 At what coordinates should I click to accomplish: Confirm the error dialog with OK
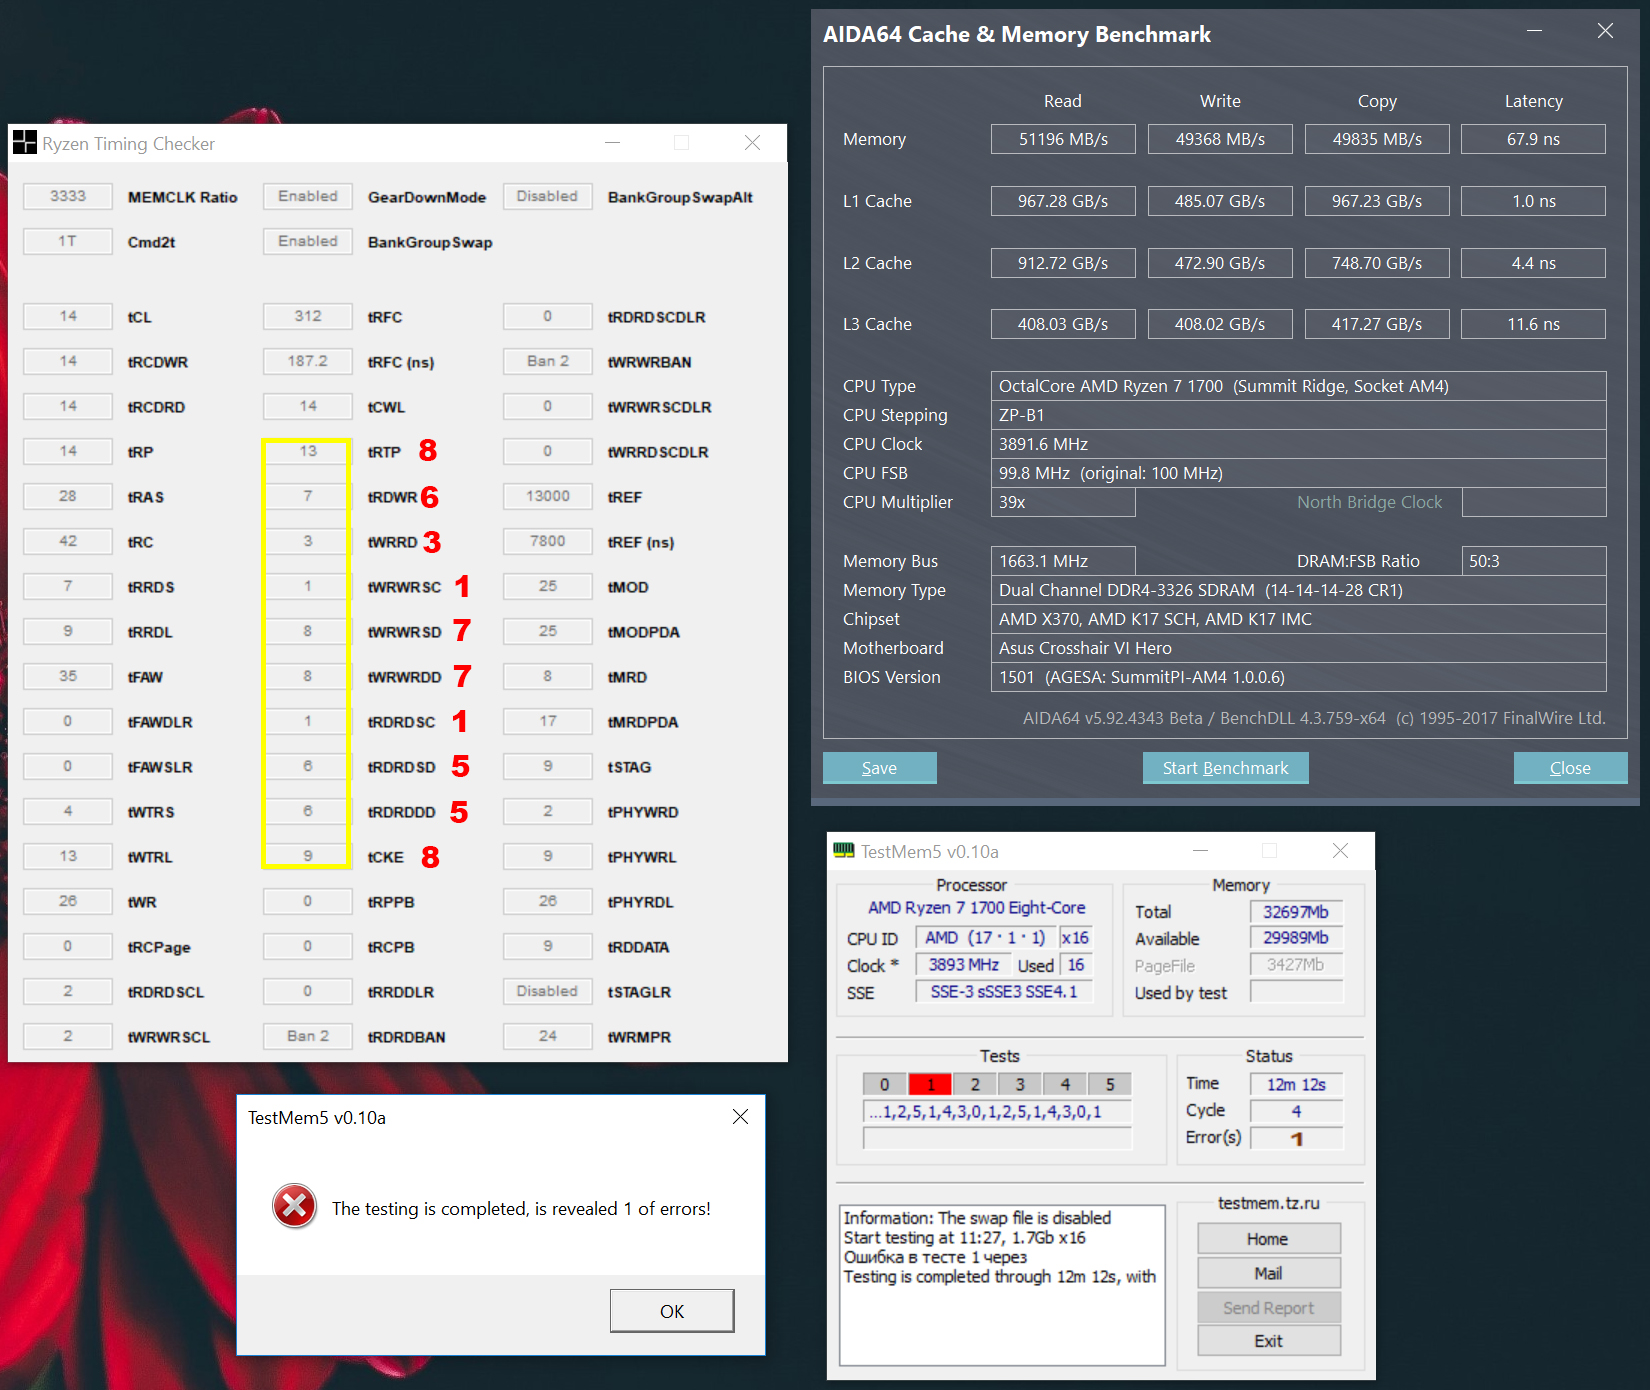click(672, 1311)
